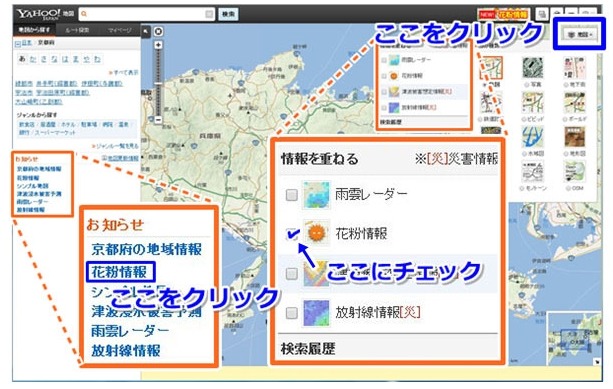Click the map zoom slider handle

158,83
